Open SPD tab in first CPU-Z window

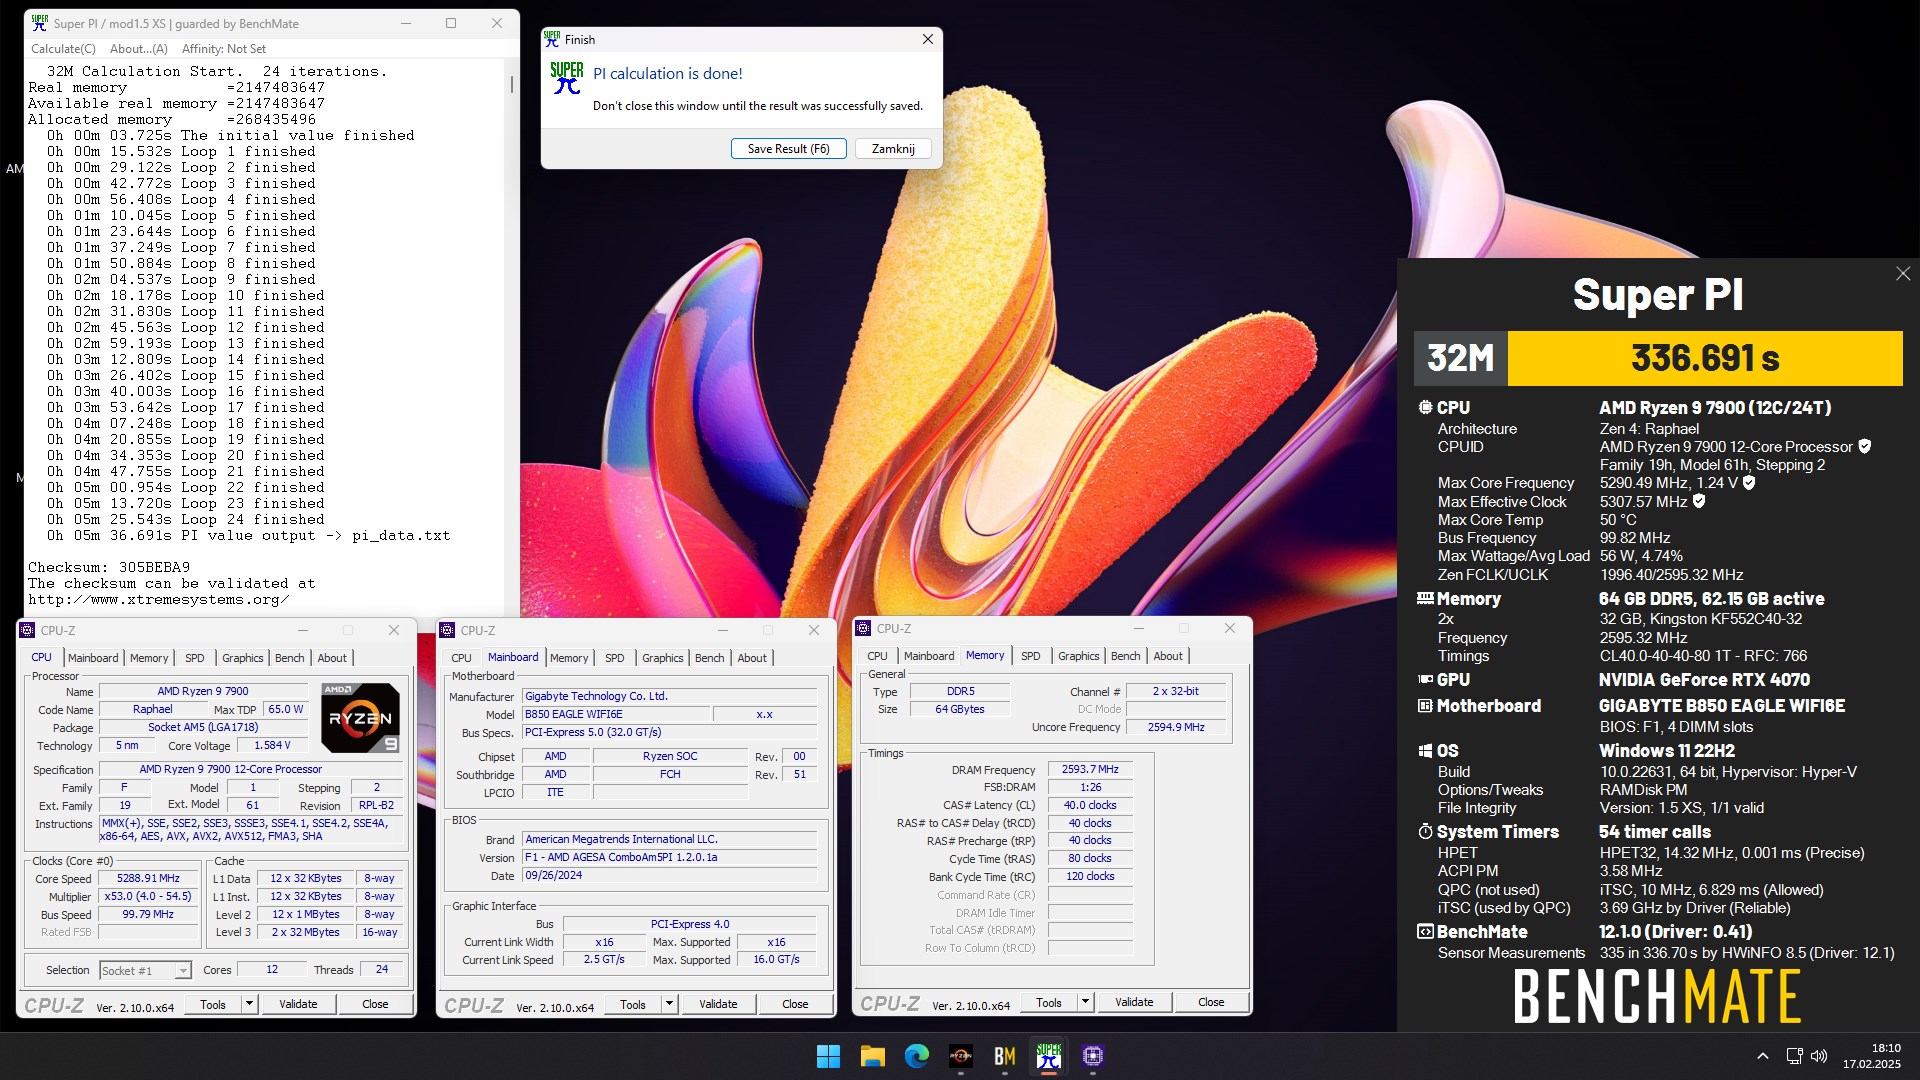point(195,658)
